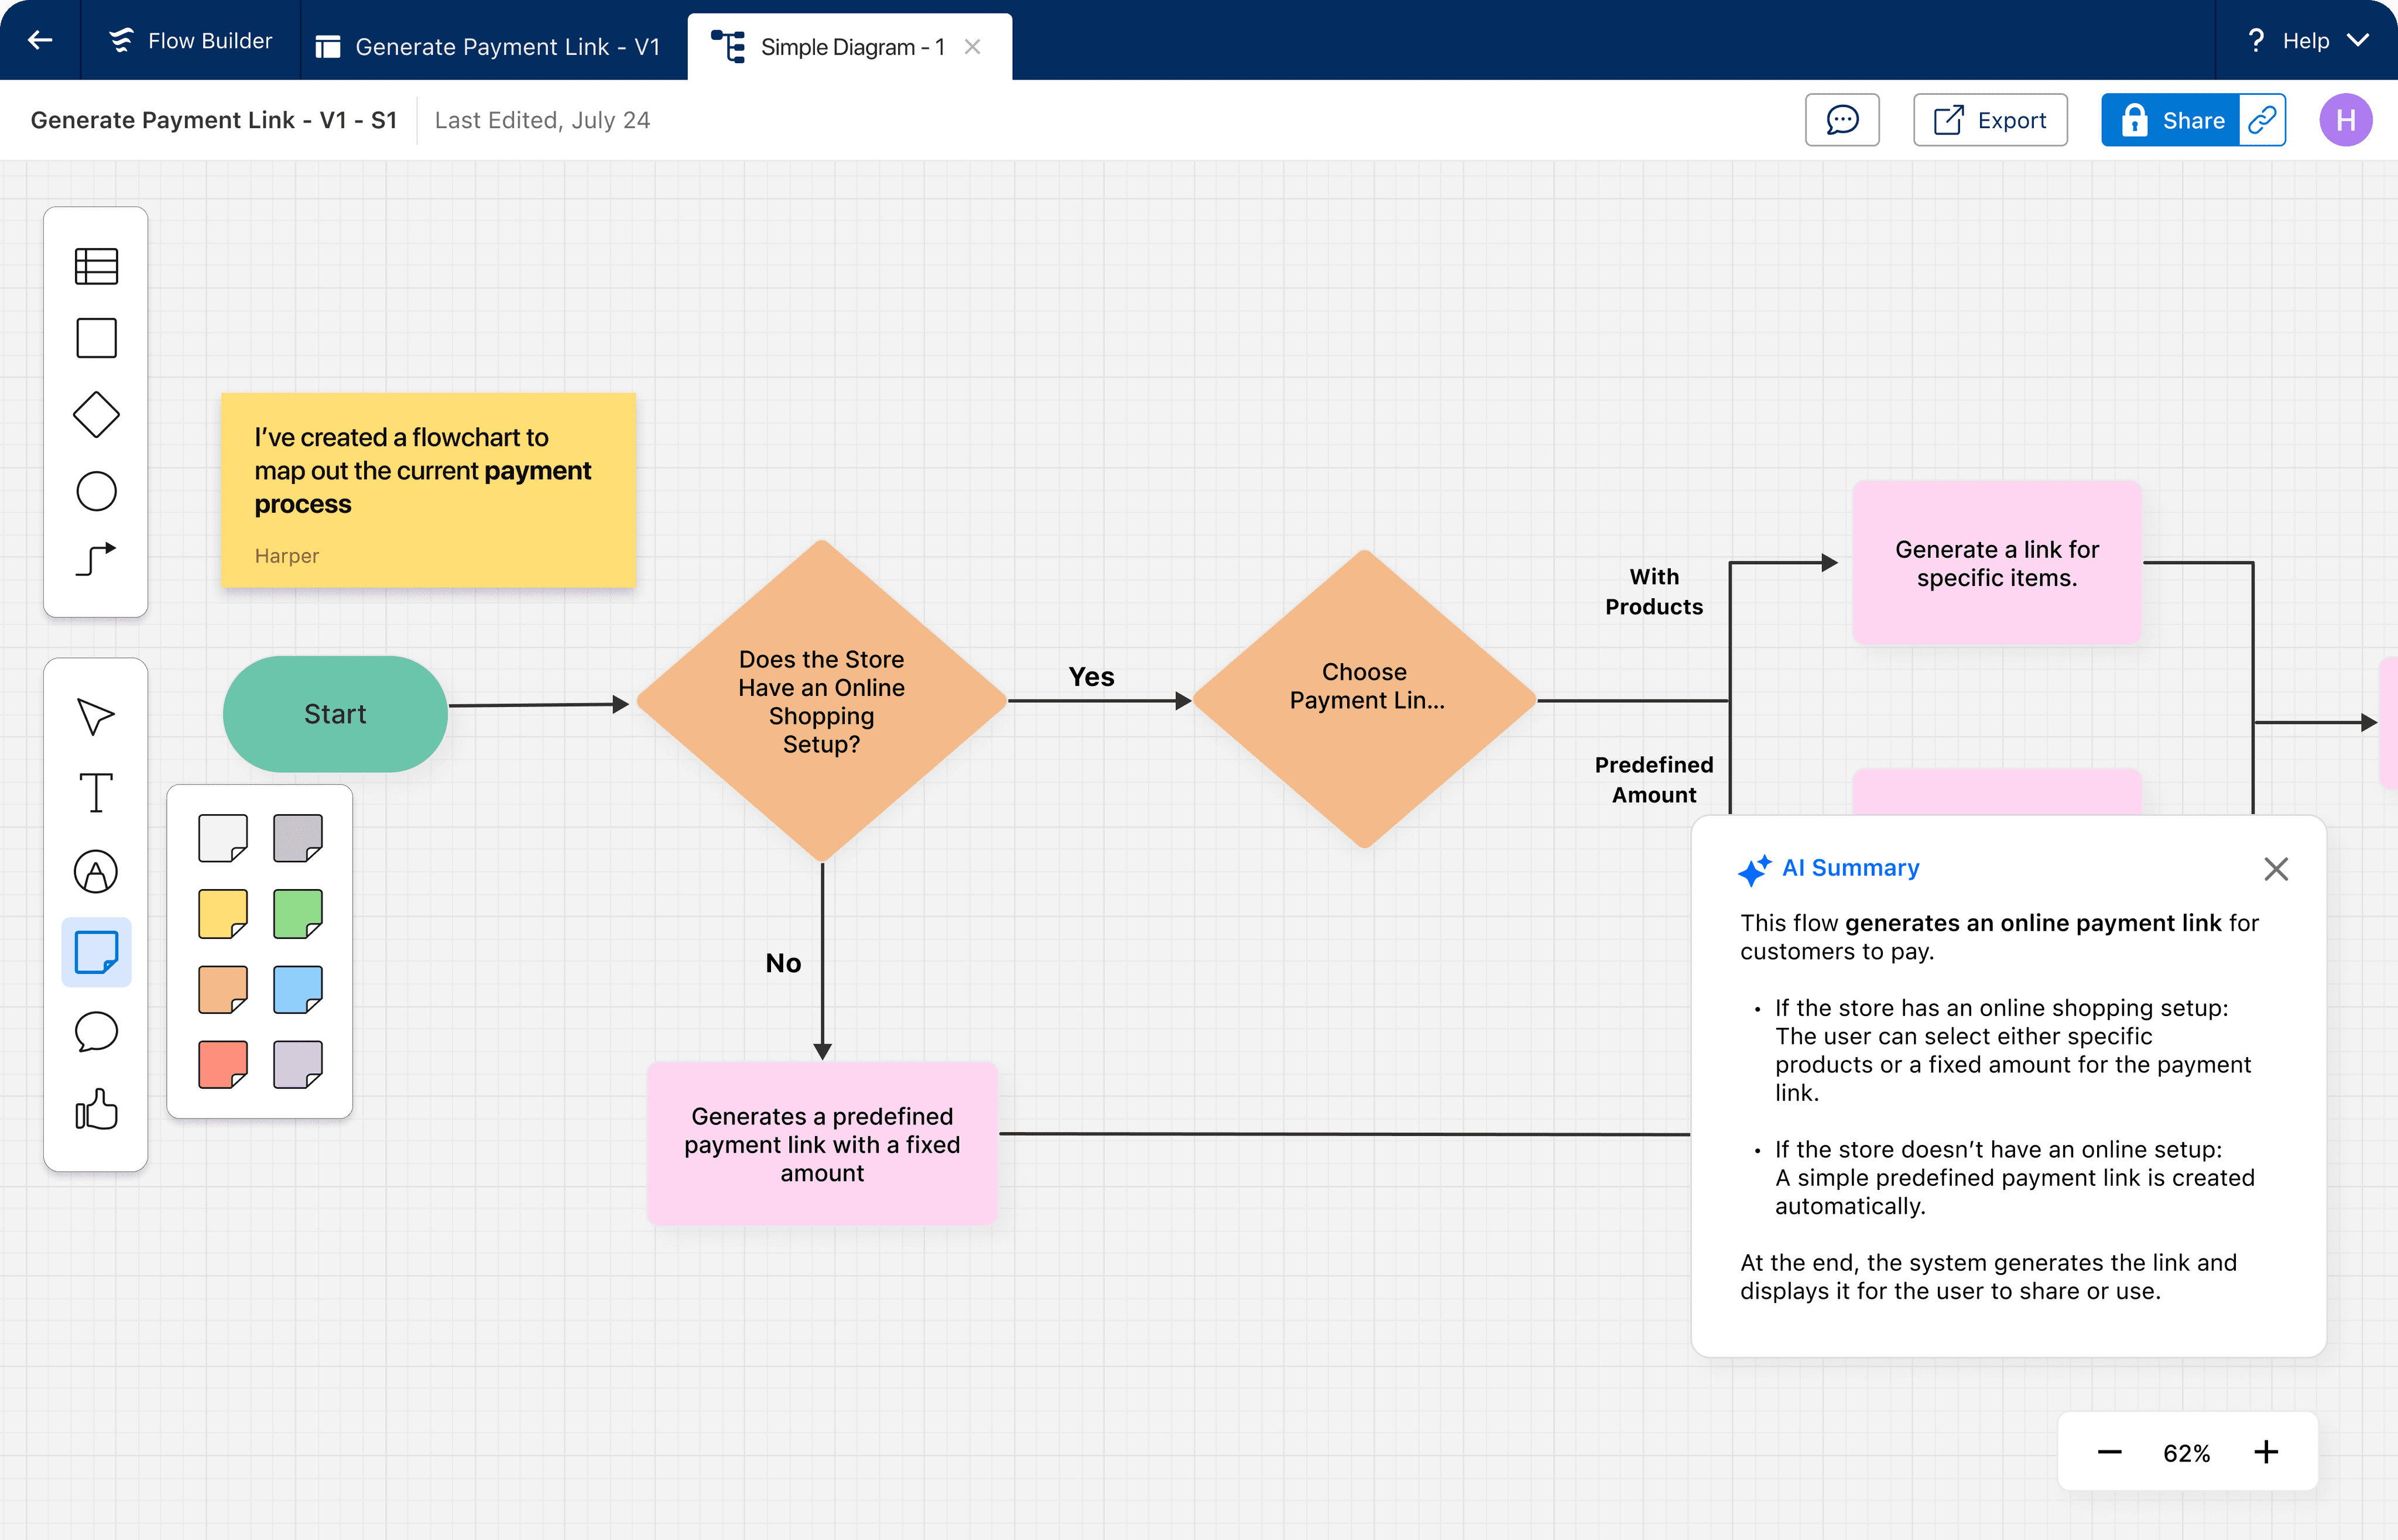
Task: Activate the pointer selection tool
Action: [96, 716]
